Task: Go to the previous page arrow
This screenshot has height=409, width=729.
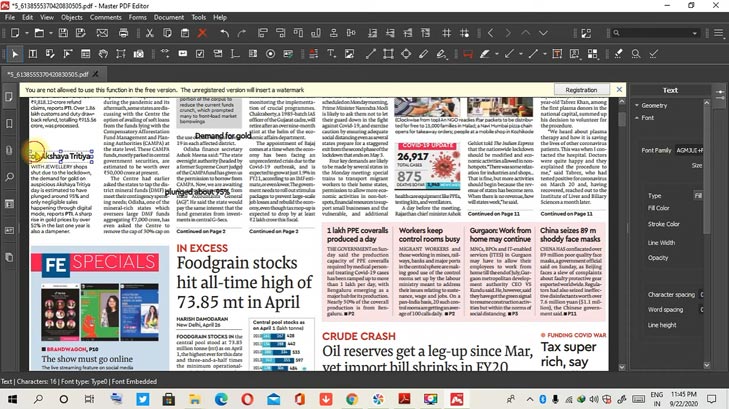Action: (490, 33)
